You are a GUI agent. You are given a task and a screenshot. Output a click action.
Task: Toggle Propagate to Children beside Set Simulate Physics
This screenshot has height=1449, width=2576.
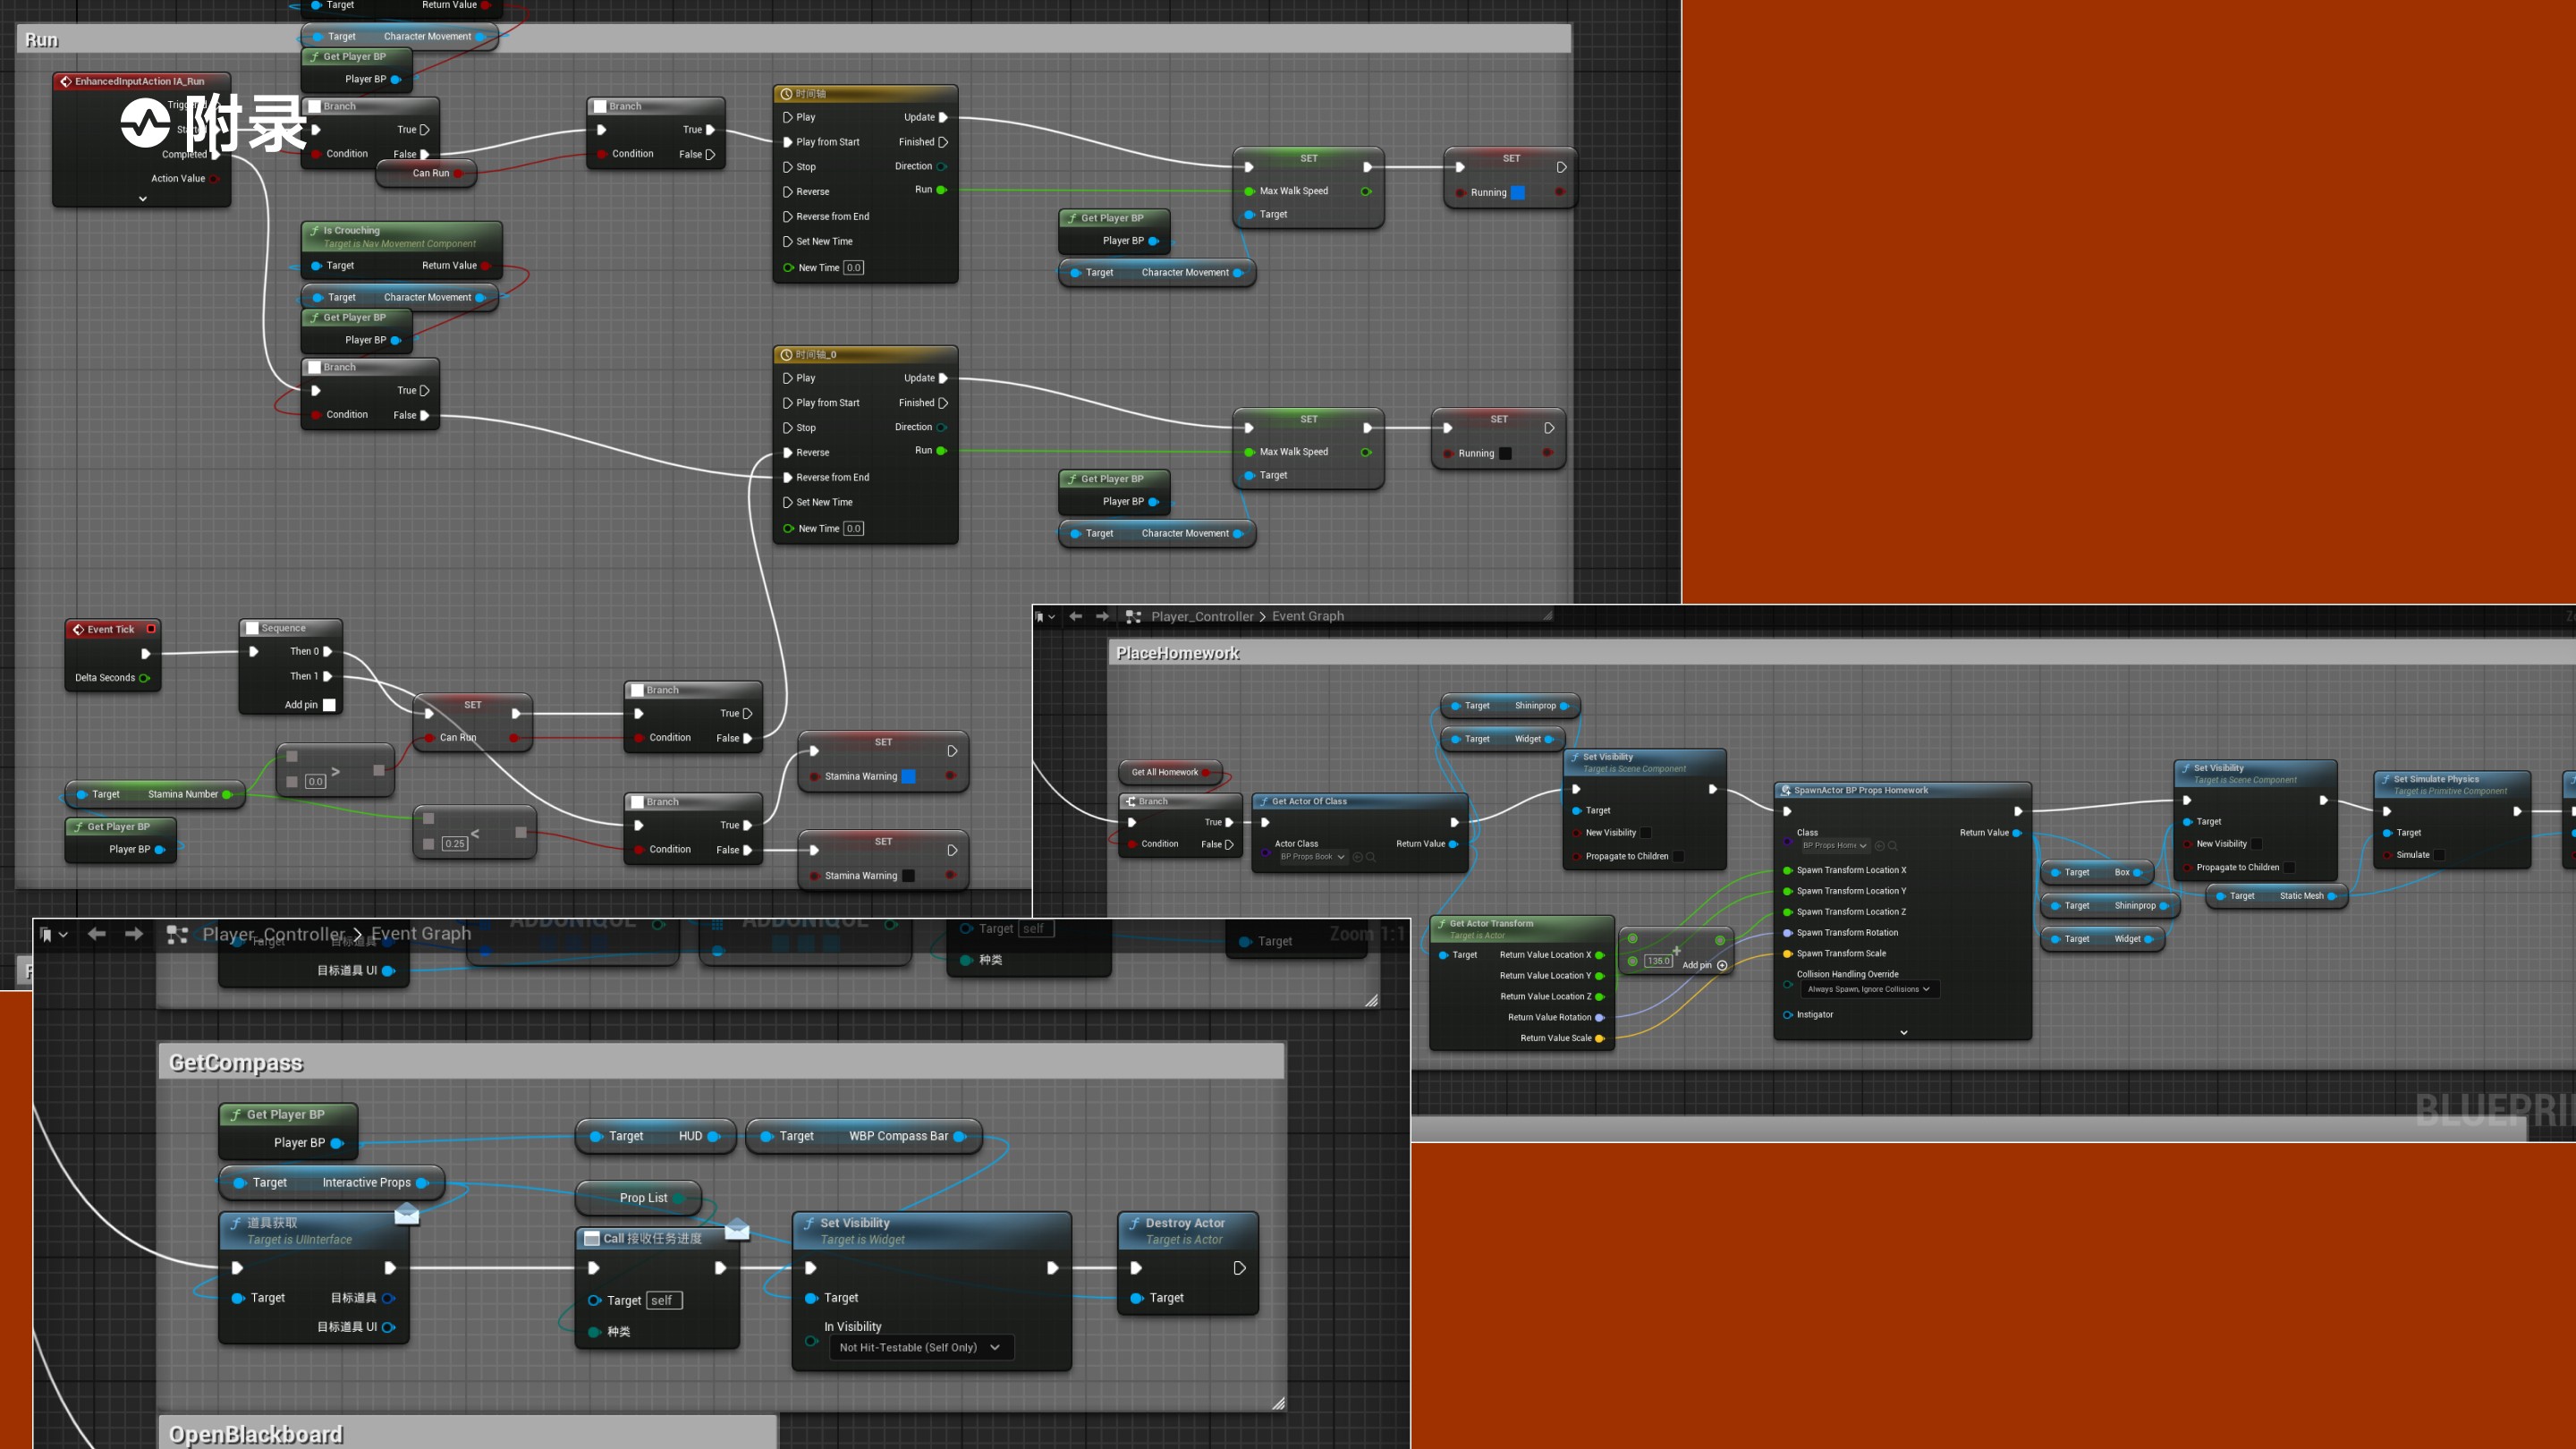tap(2289, 867)
